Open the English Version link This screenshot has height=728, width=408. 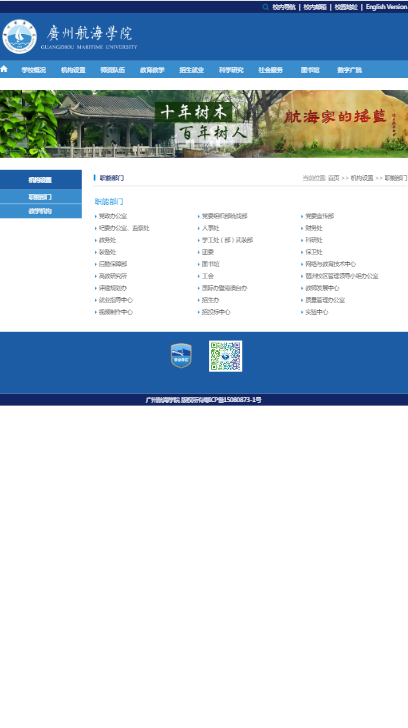click(386, 7)
